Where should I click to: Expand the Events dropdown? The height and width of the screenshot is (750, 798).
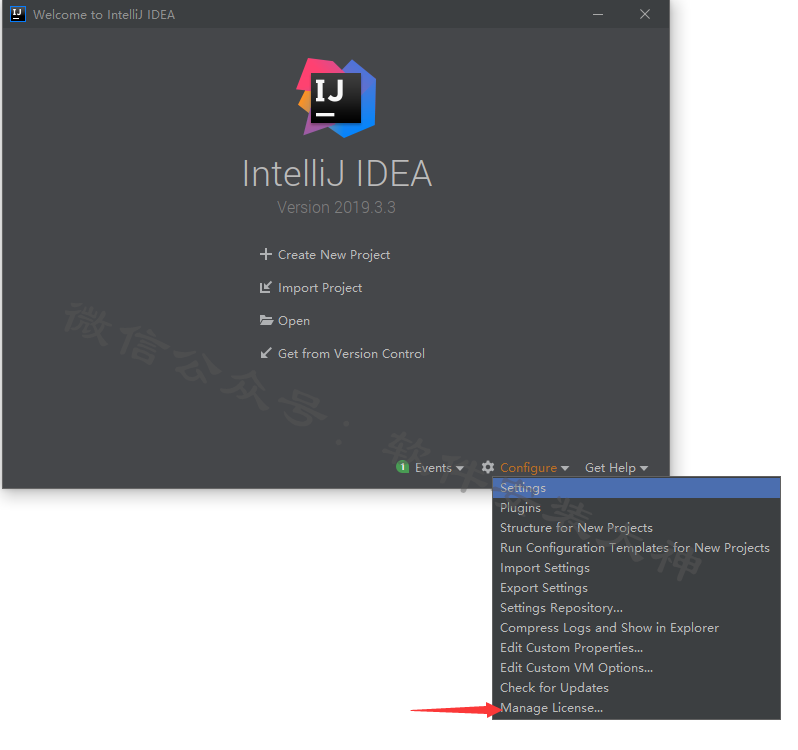click(433, 468)
